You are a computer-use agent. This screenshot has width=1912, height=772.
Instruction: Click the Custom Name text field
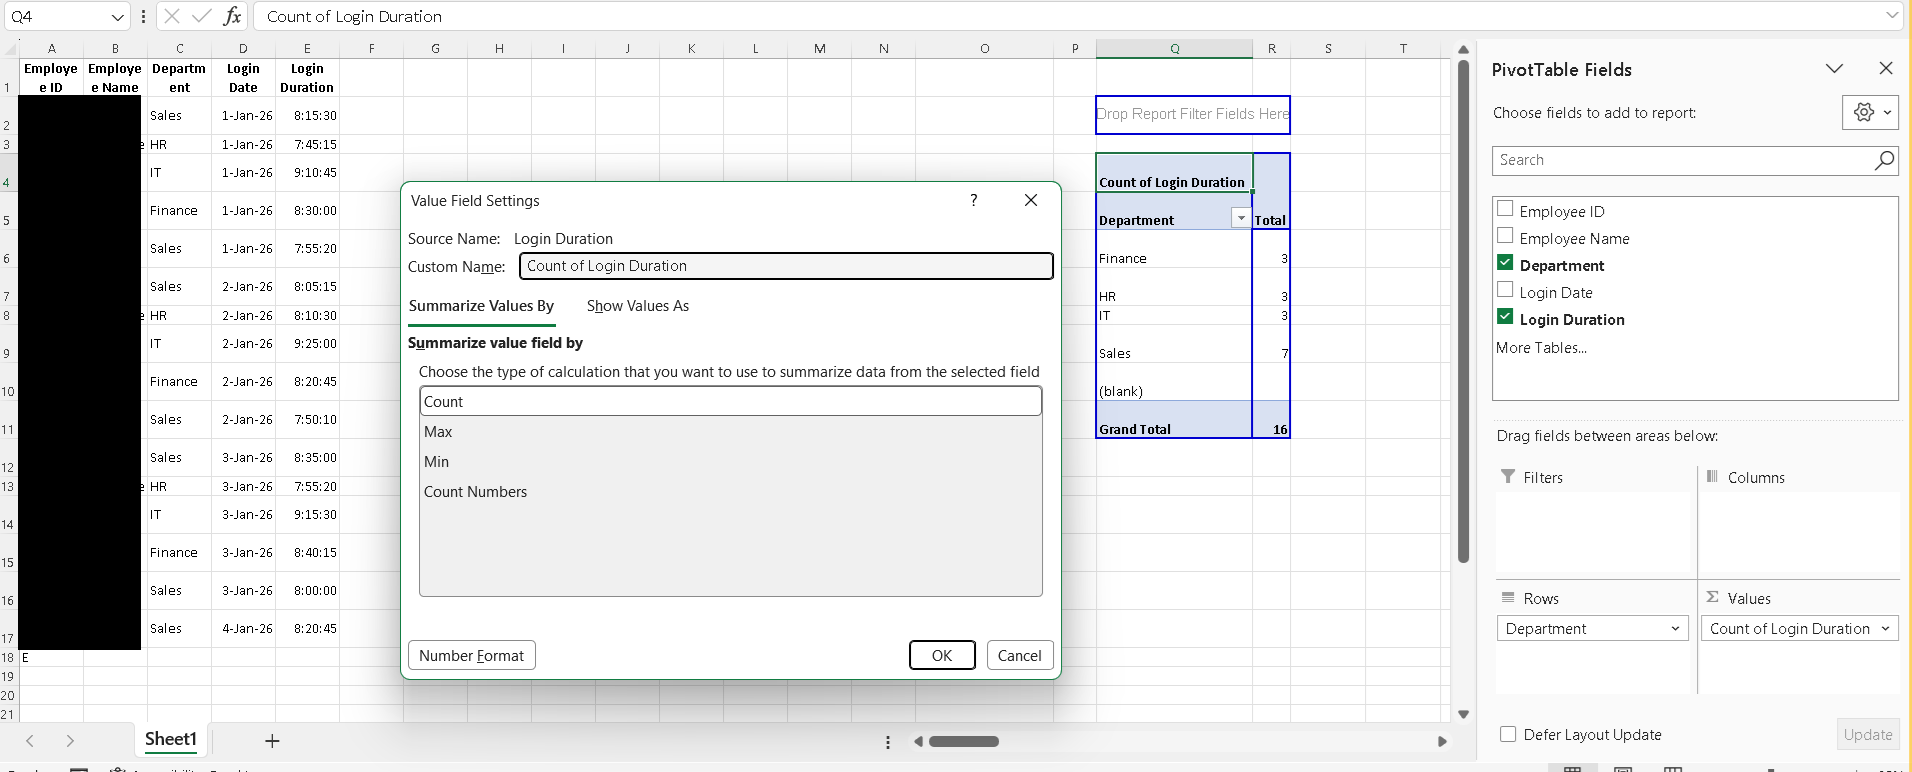(786, 266)
